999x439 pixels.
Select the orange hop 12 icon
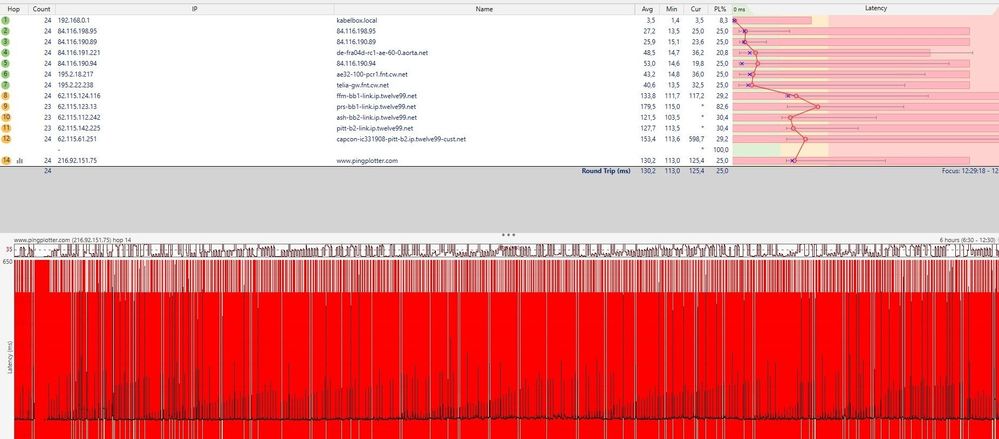click(6, 139)
